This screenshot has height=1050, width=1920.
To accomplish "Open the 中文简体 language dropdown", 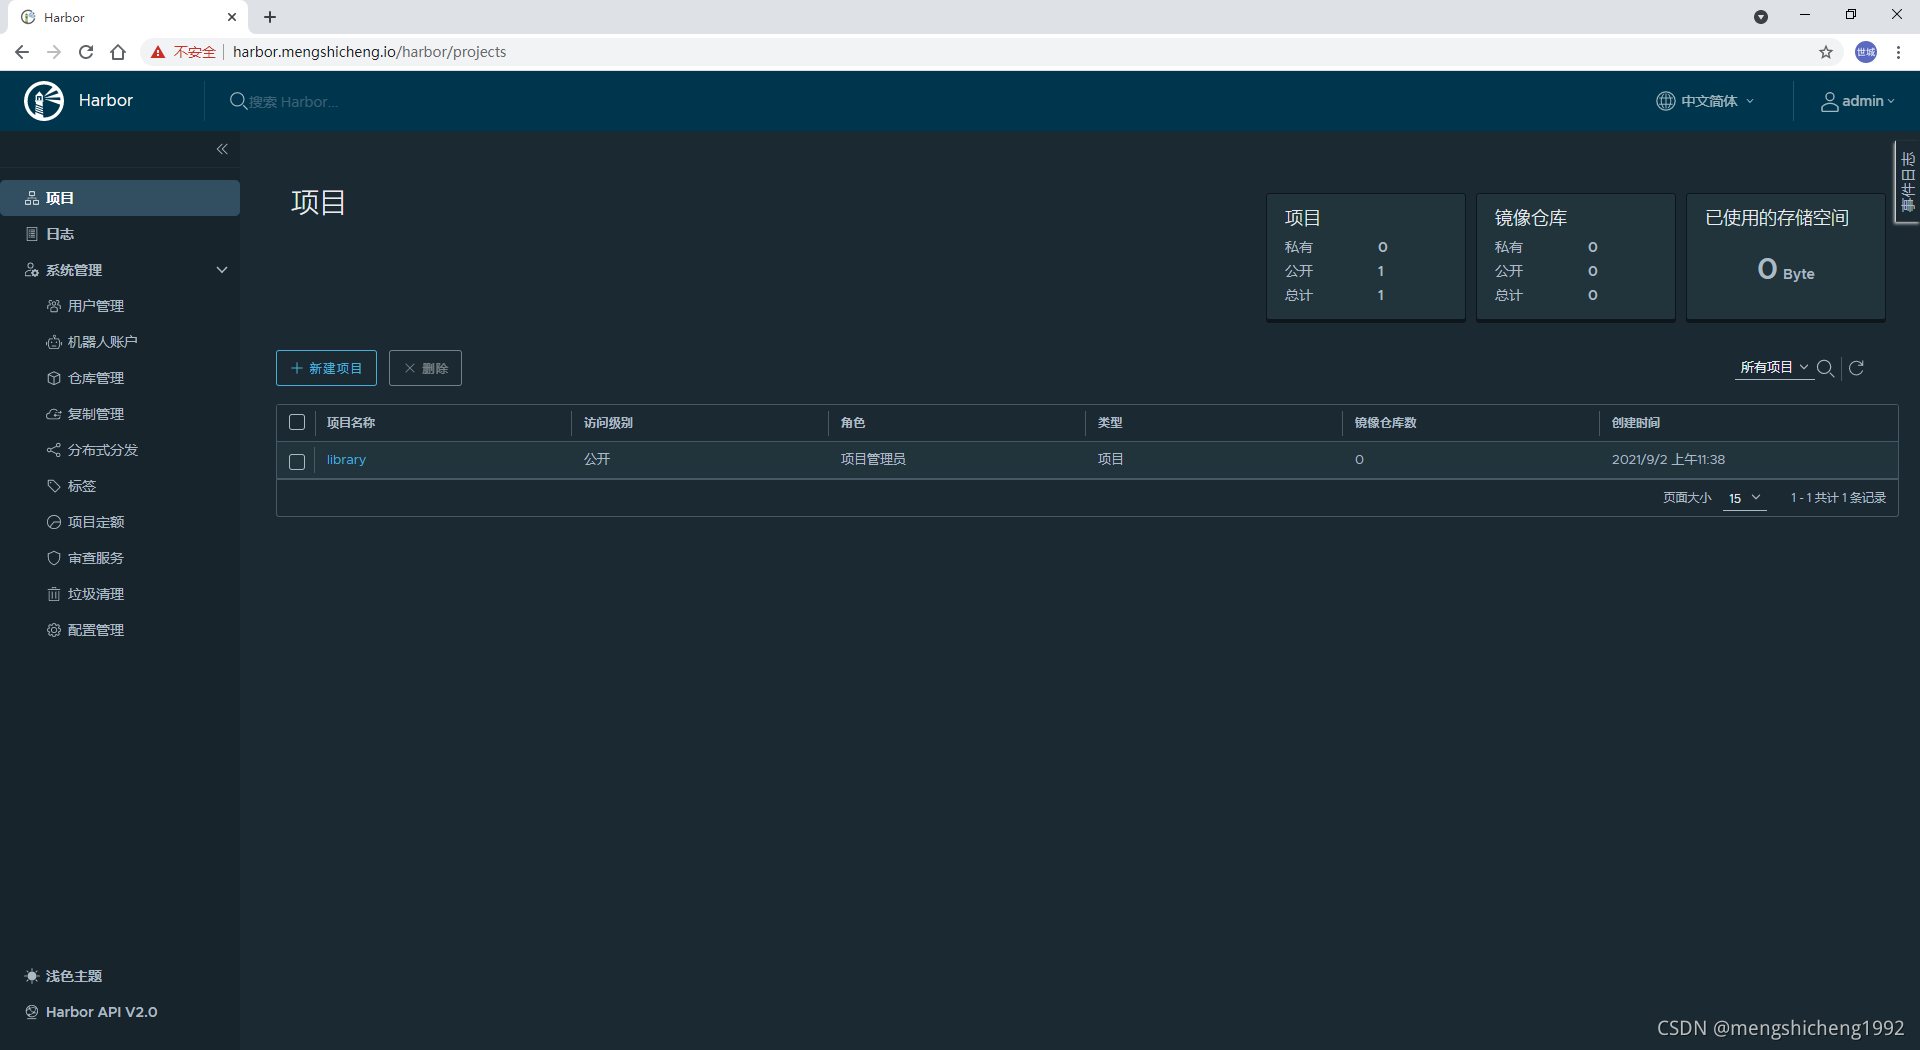I will (1705, 101).
